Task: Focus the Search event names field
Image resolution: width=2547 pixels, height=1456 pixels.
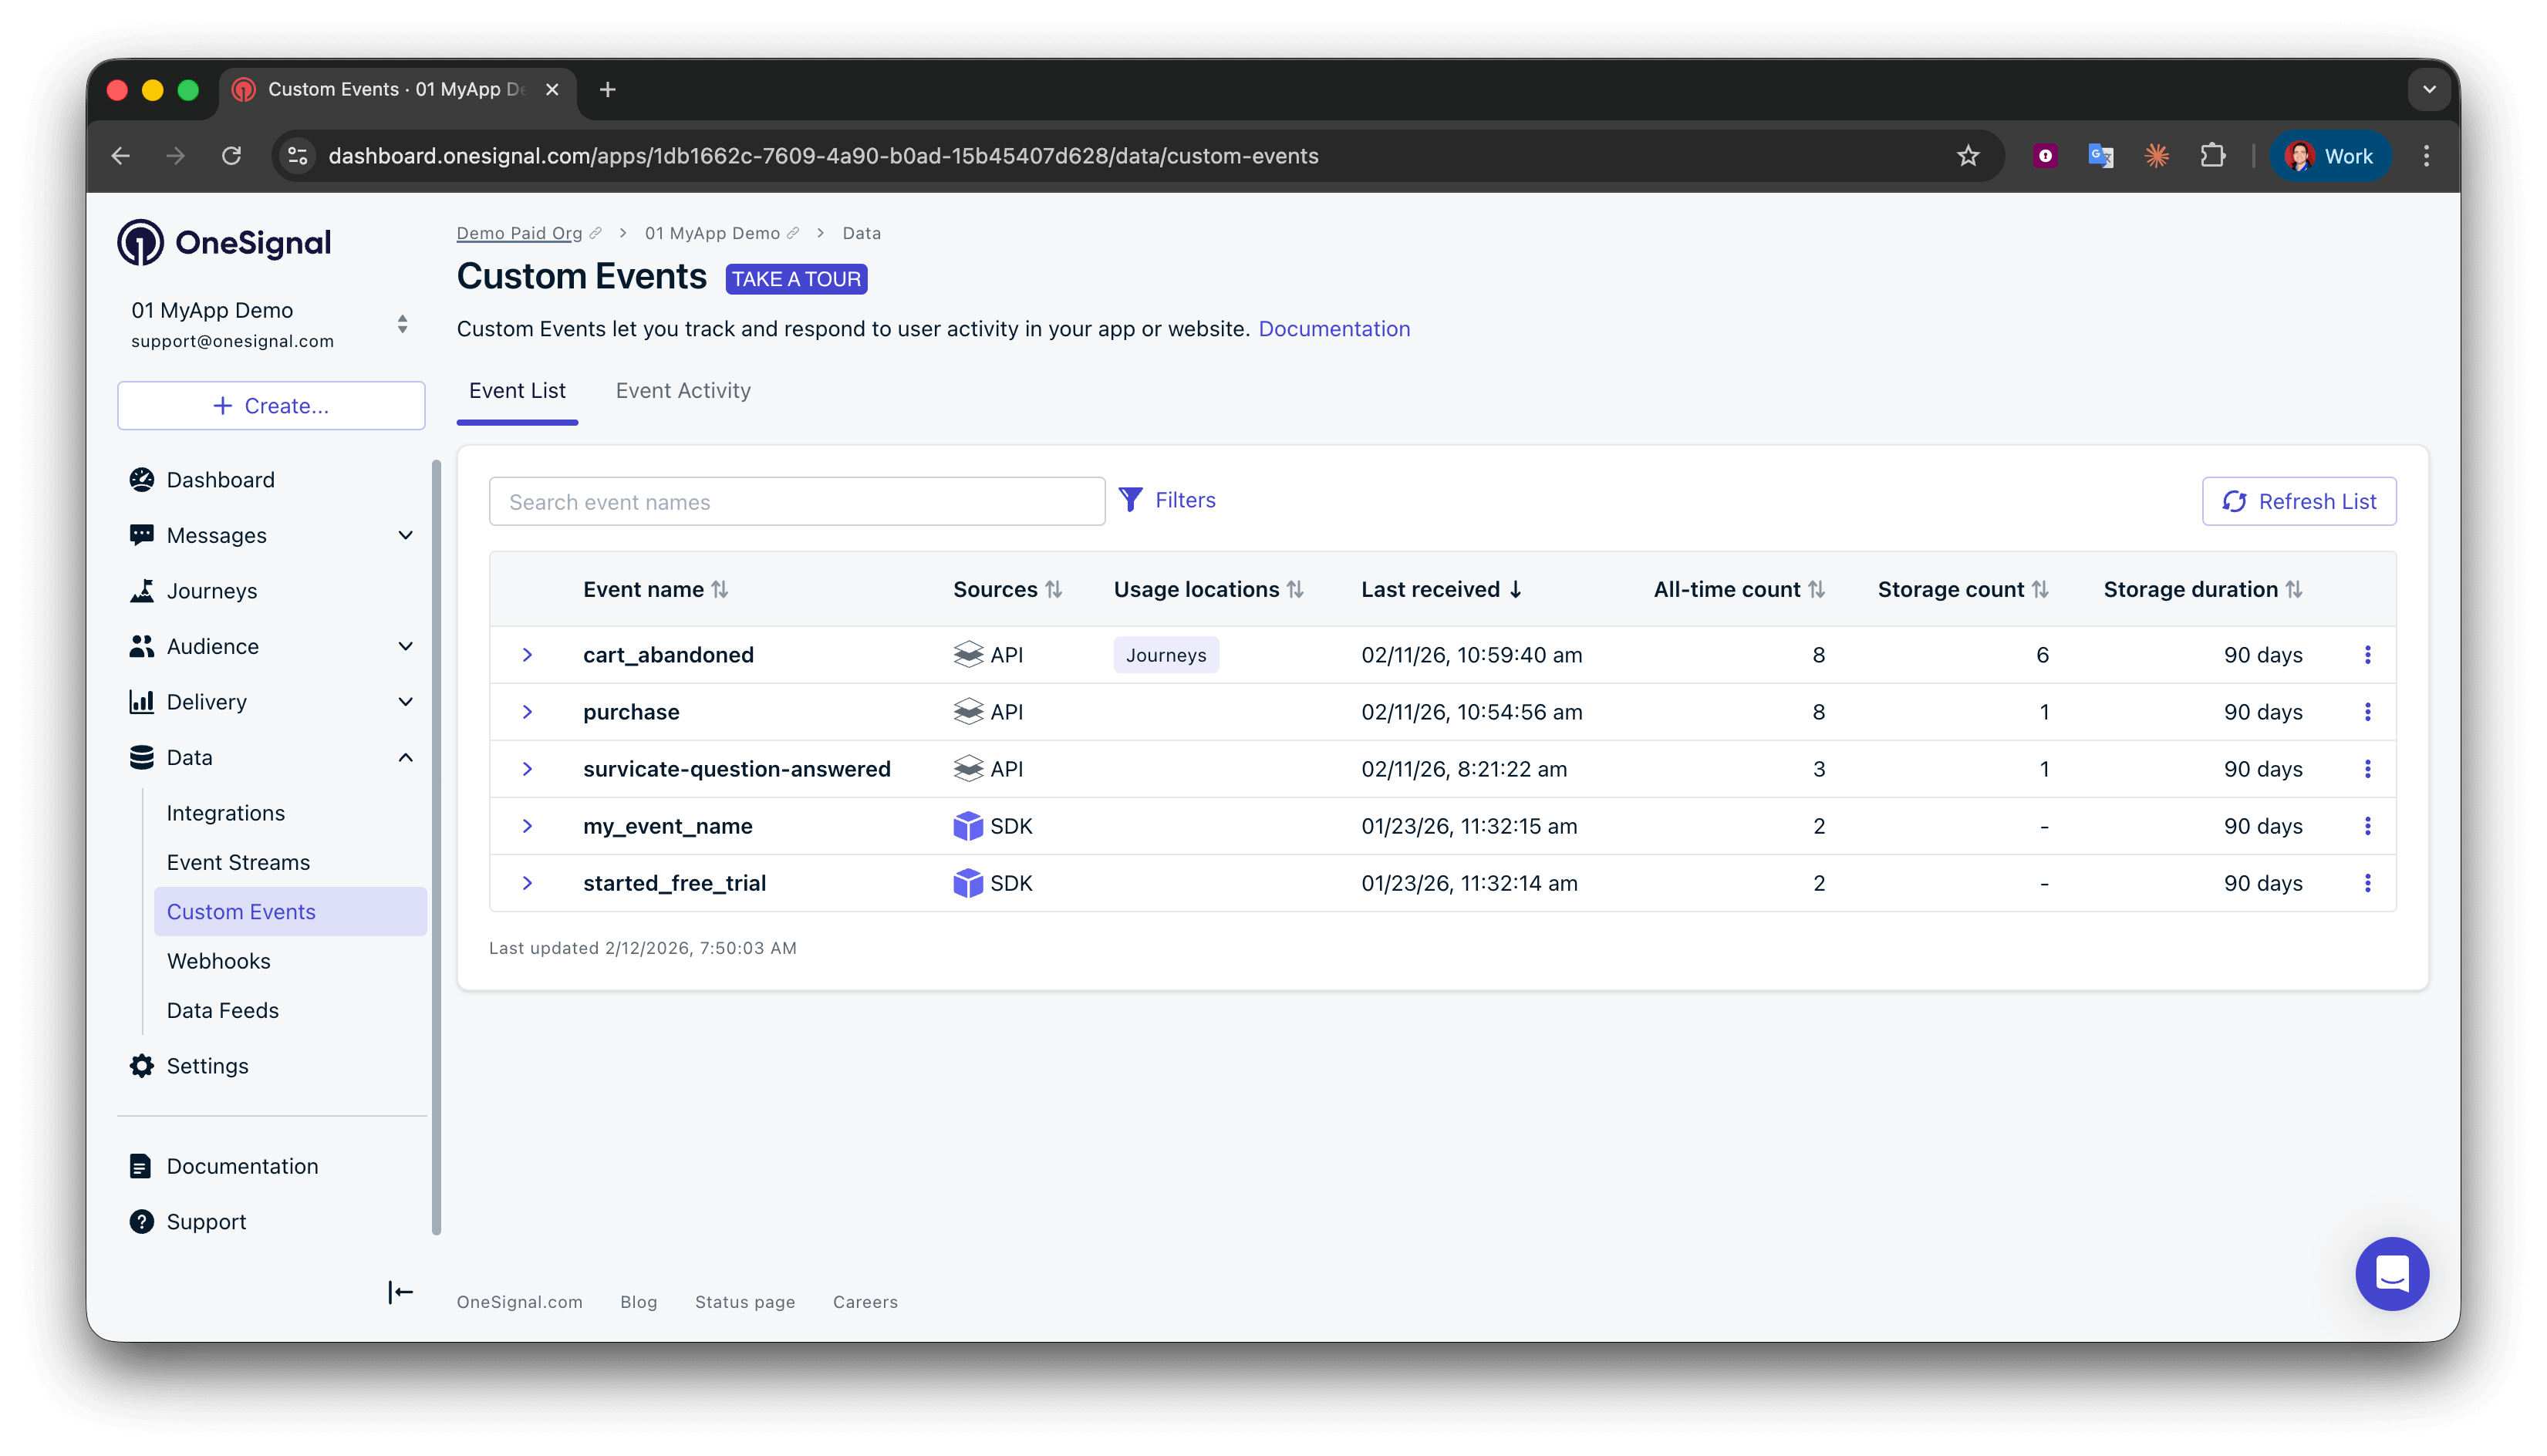Action: [796, 502]
